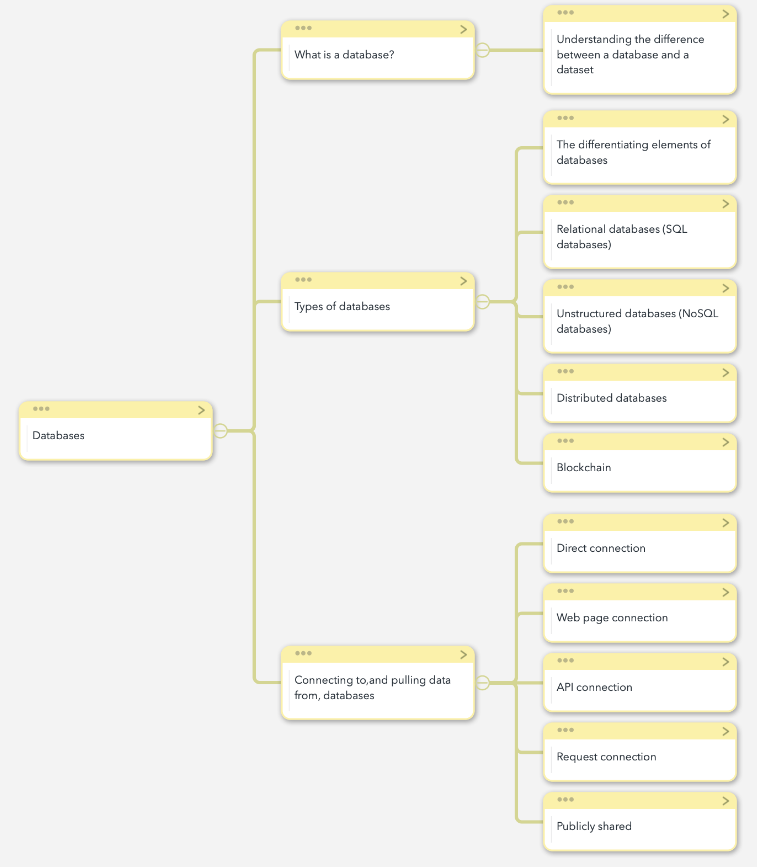Open three-dot menu on Blockchain node
757x867 pixels.
click(x=565, y=441)
